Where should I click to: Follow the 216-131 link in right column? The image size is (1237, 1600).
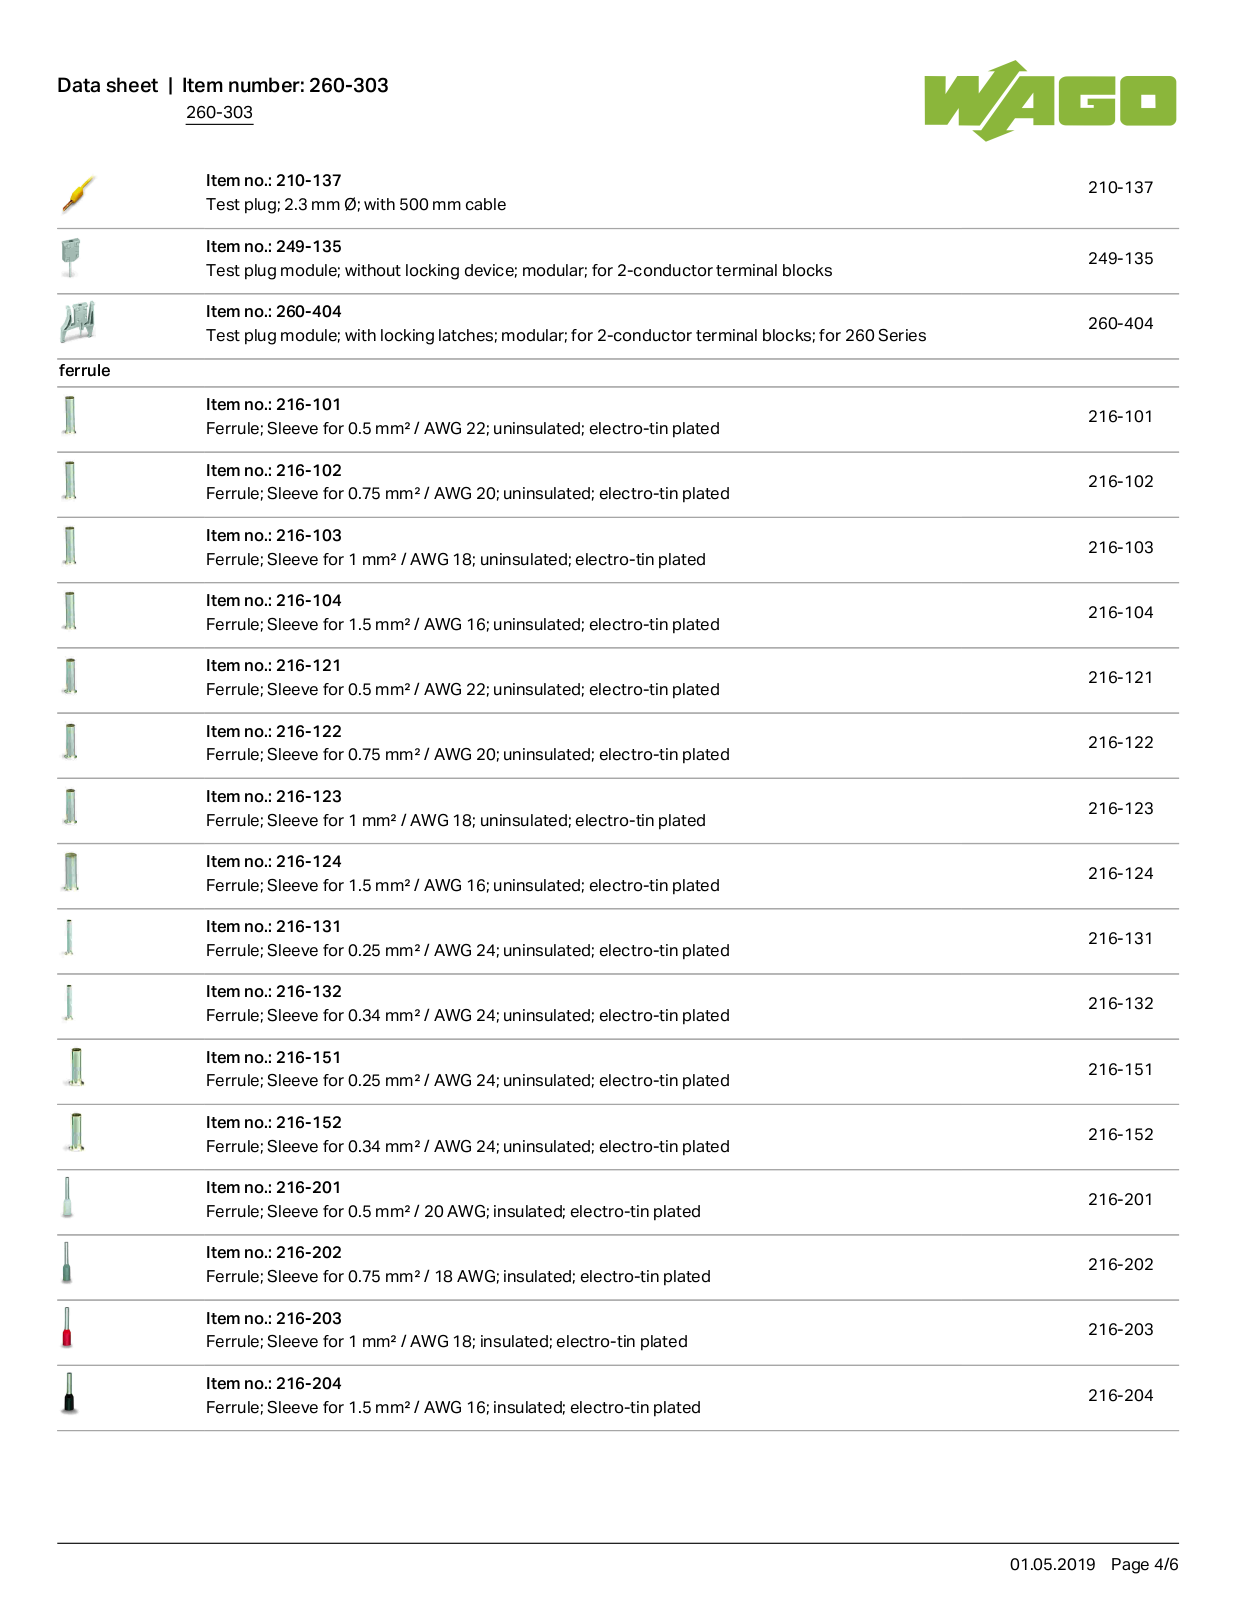tap(1120, 939)
